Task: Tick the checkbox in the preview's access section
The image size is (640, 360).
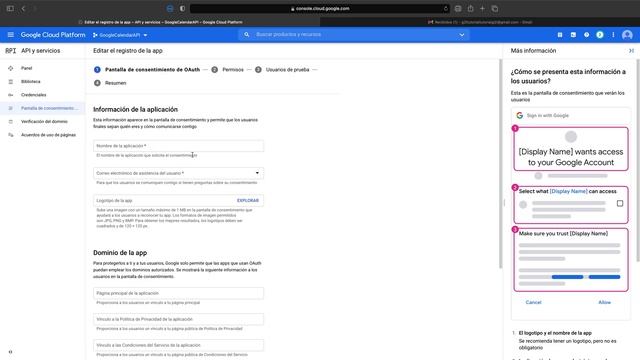Action: pyautogui.click(x=620, y=203)
